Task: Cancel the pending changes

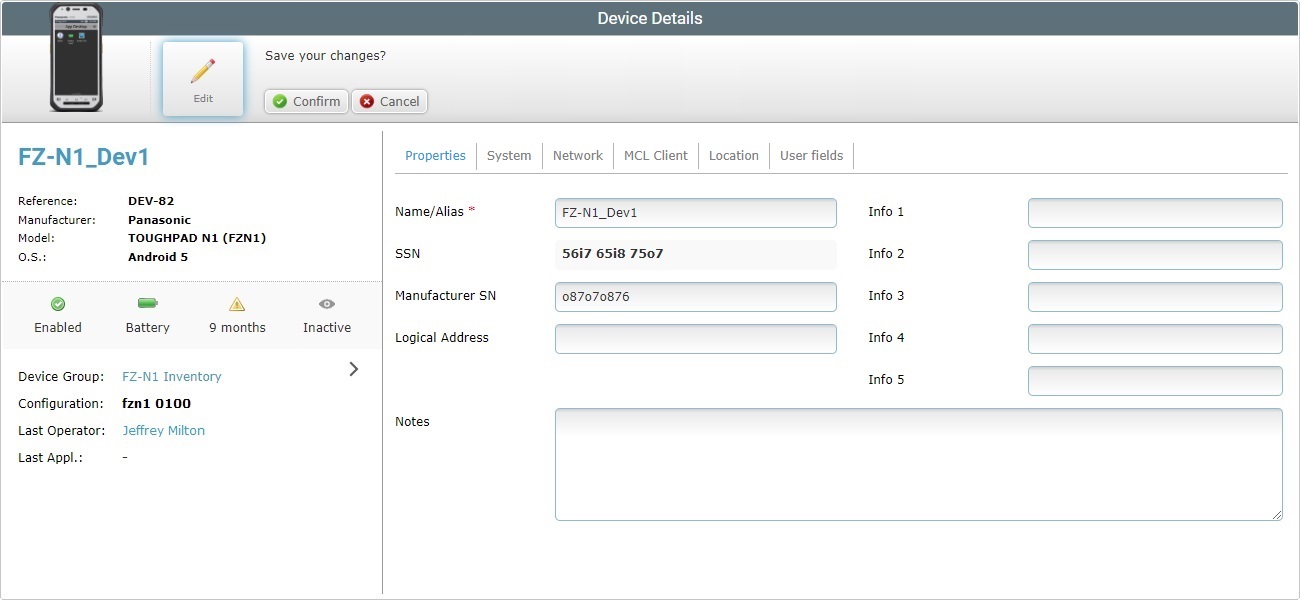Action: (x=389, y=101)
